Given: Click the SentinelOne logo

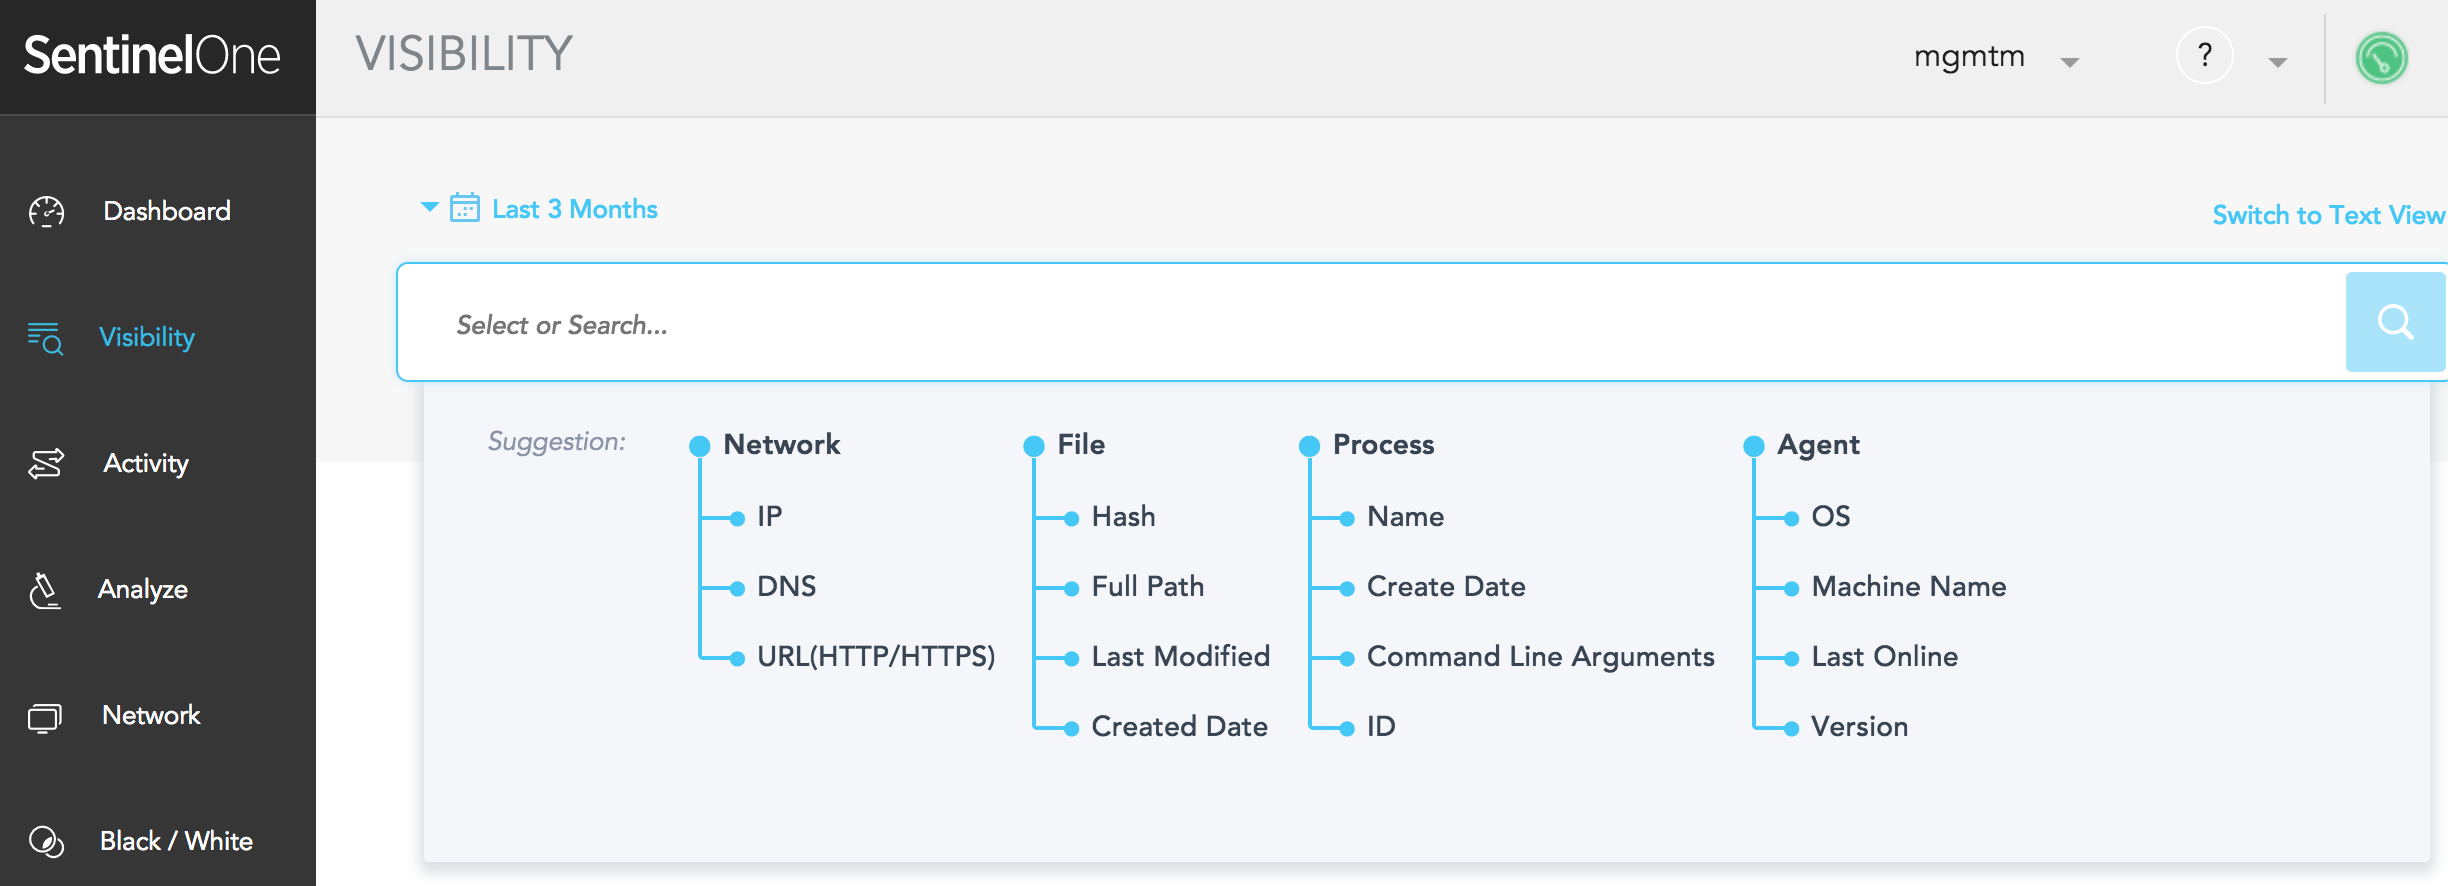Looking at the screenshot, I should click(152, 56).
